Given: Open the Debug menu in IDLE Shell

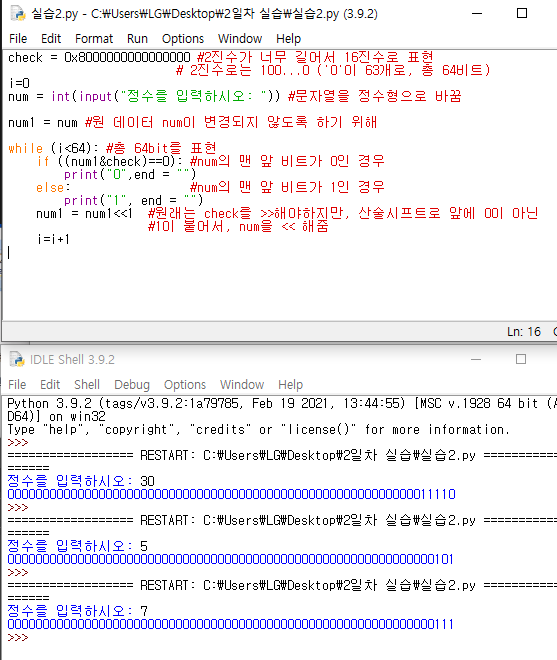Looking at the screenshot, I should tap(132, 384).
